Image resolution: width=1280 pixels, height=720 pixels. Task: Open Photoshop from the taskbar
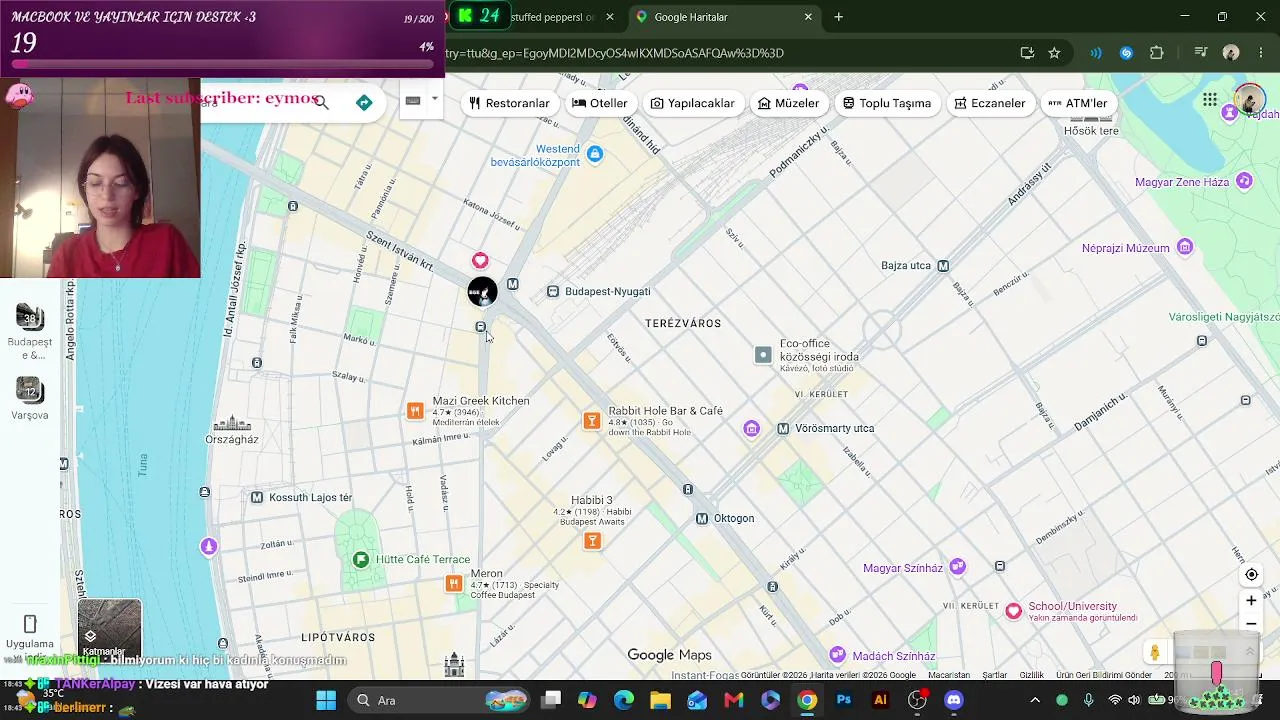(x=843, y=700)
